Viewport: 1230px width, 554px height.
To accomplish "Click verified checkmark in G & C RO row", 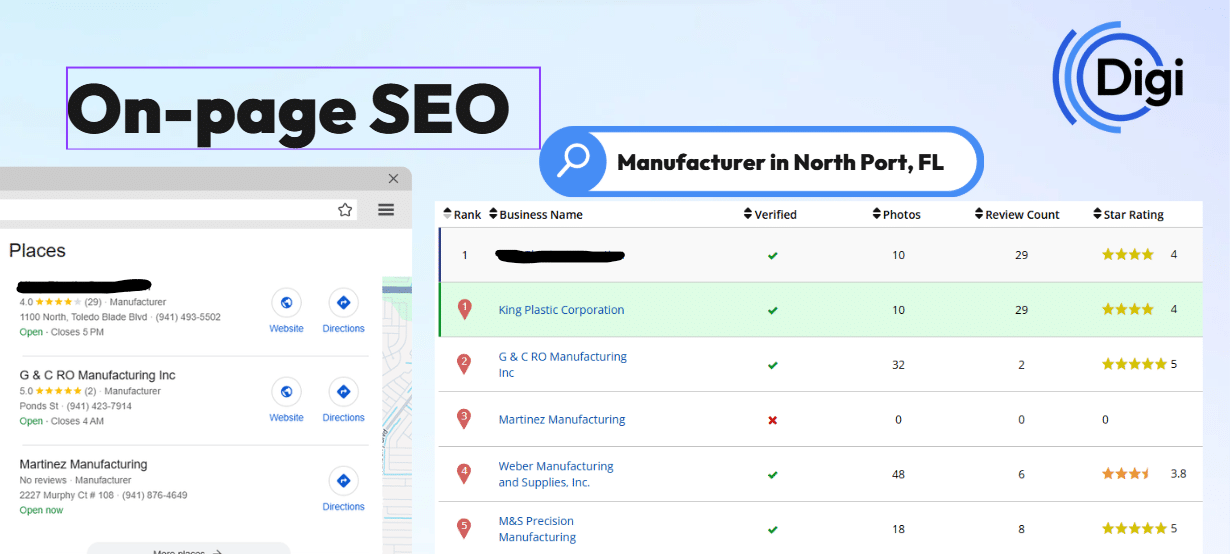I will tap(772, 365).
